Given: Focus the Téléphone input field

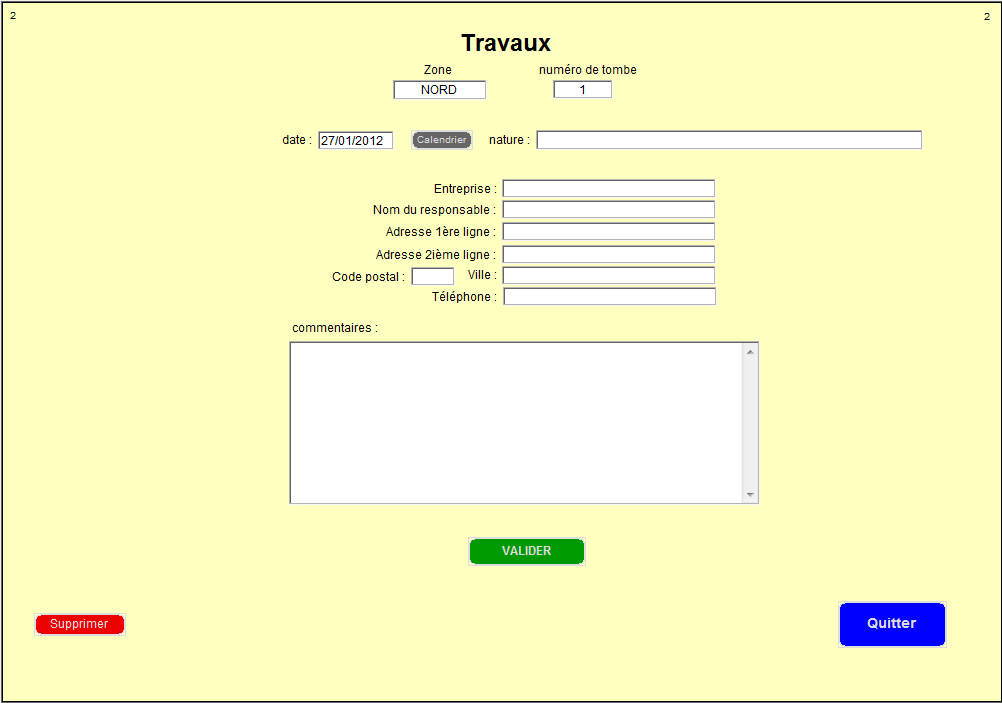Looking at the screenshot, I should tap(609, 296).
